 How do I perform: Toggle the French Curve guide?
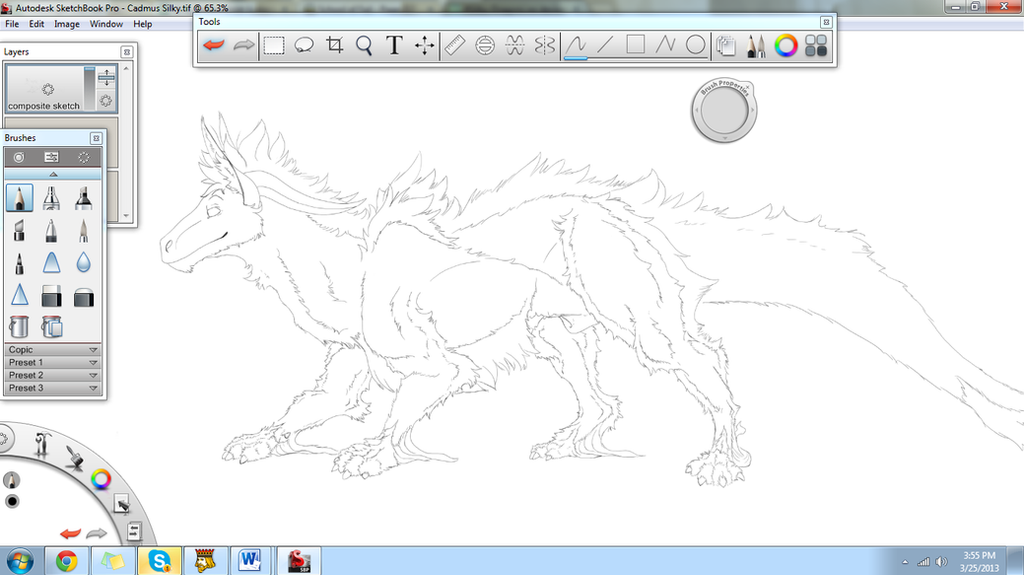(515, 46)
